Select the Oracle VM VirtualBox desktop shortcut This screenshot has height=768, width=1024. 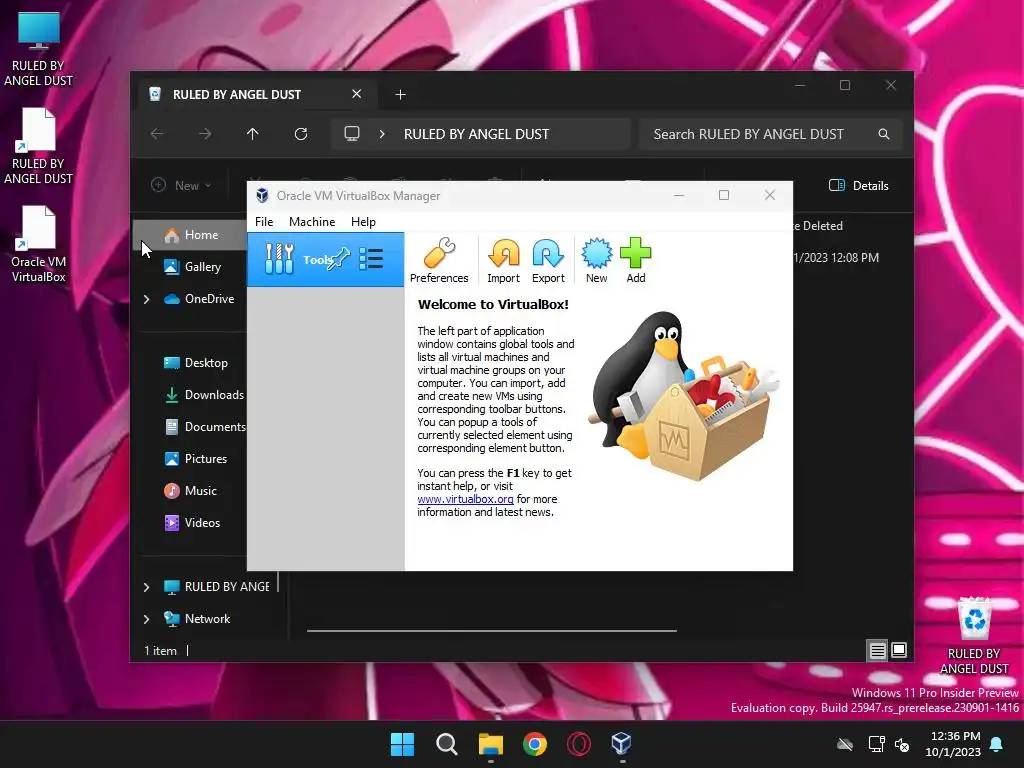coord(39,244)
